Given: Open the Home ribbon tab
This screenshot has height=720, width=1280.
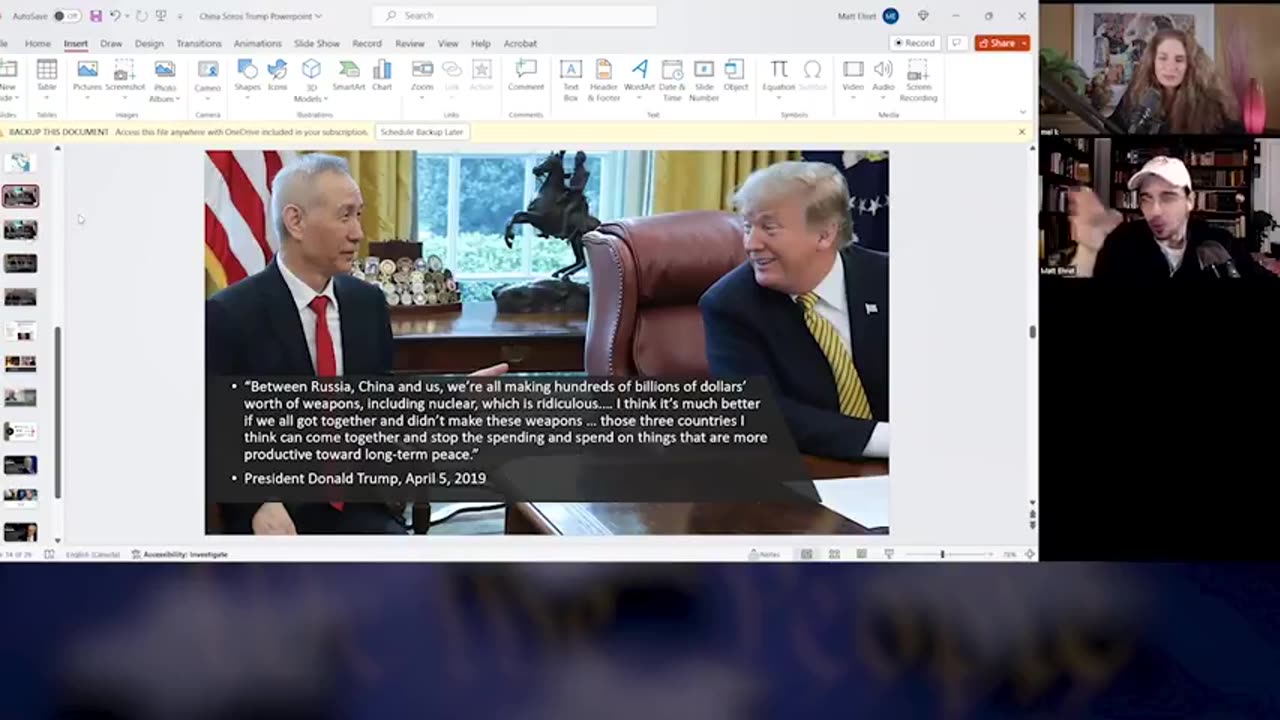Looking at the screenshot, I should coord(38,44).
